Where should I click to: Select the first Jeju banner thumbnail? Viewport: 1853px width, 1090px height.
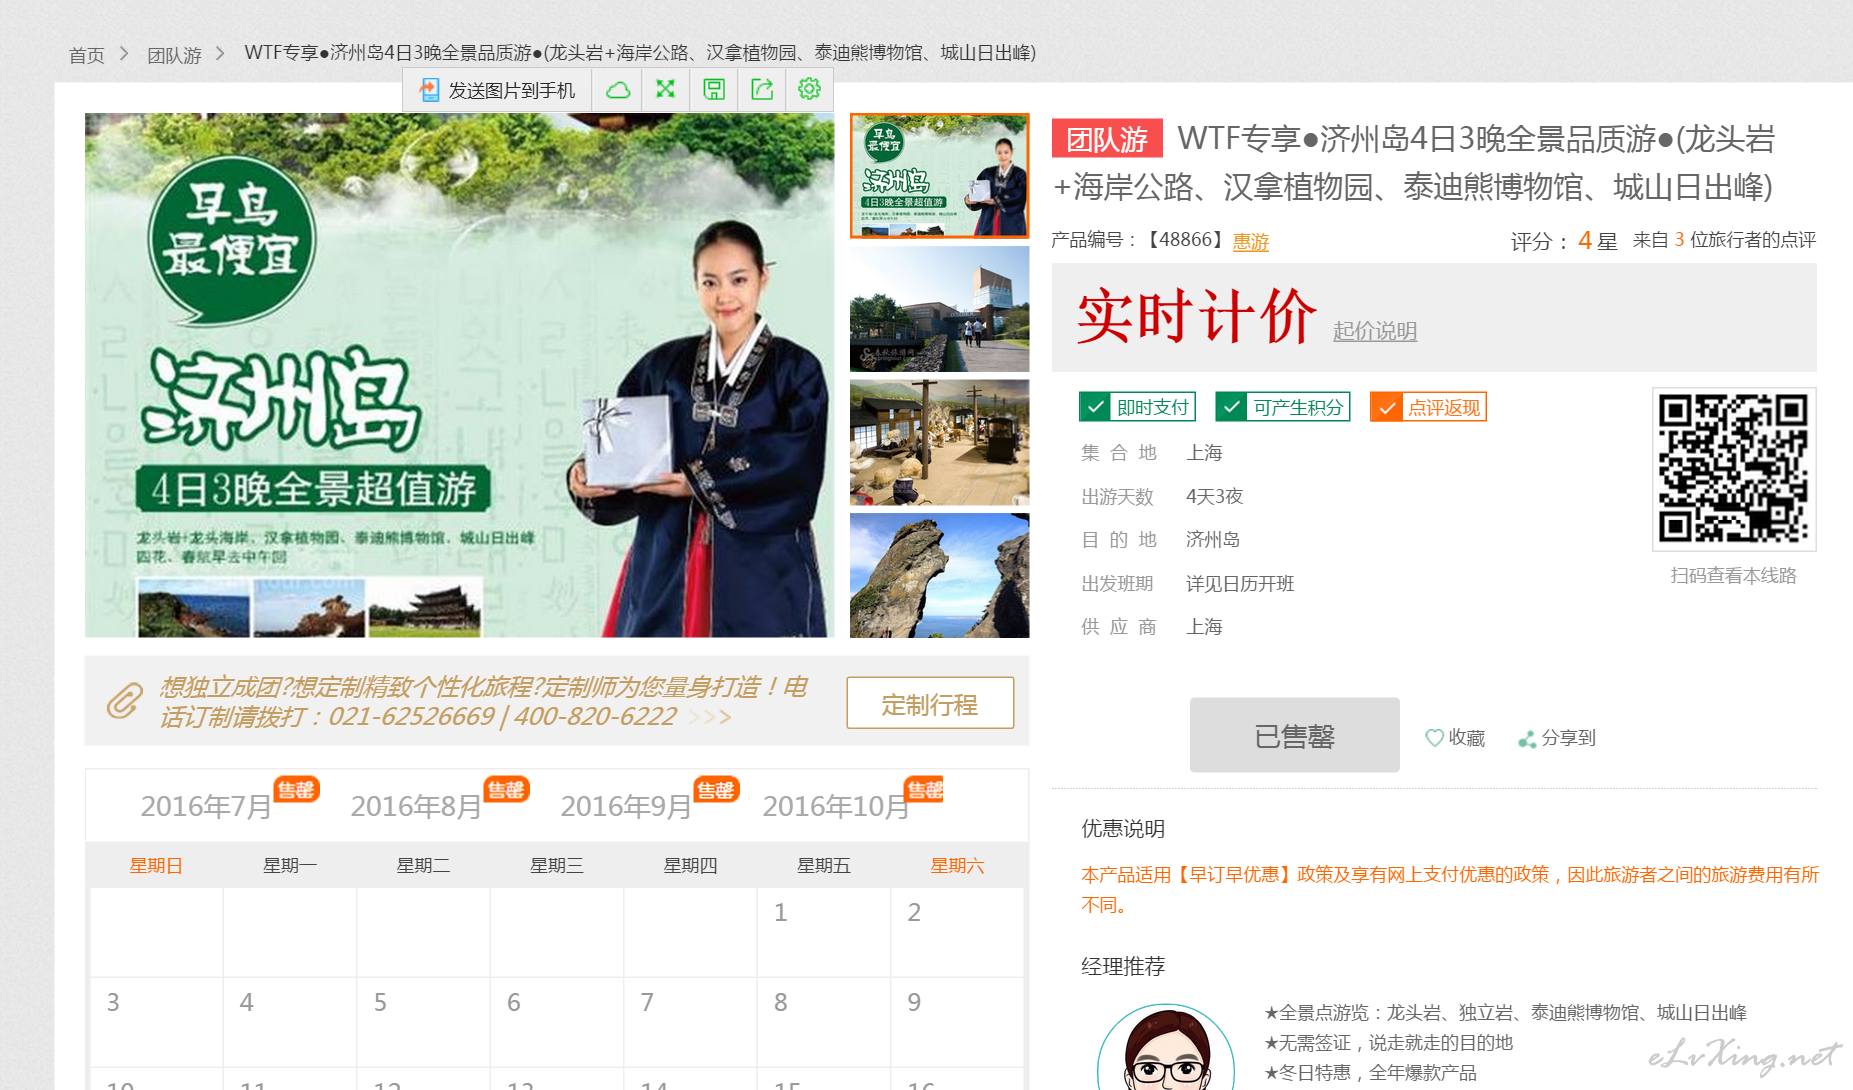tap(939, 176)
